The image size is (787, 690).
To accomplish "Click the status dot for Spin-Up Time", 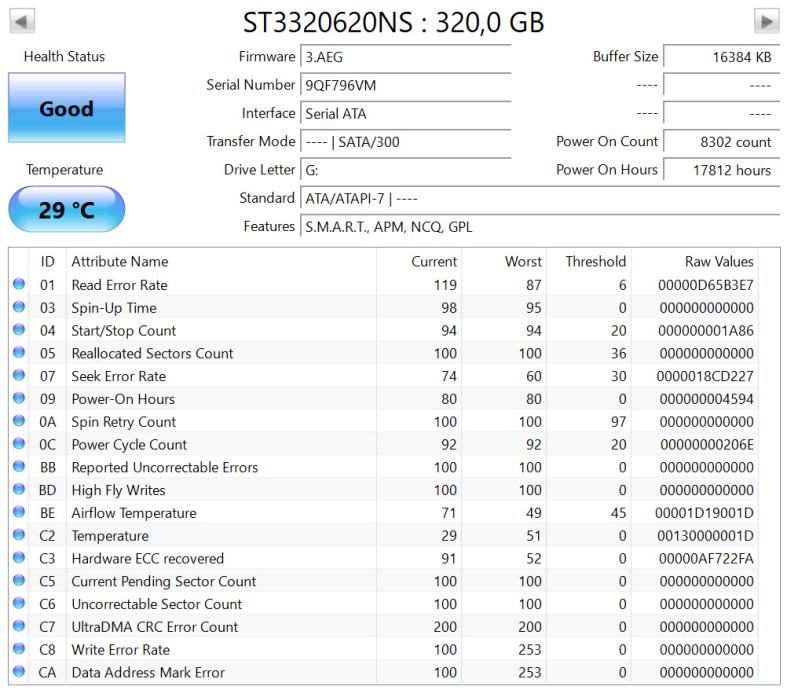I will pos(19,307).
